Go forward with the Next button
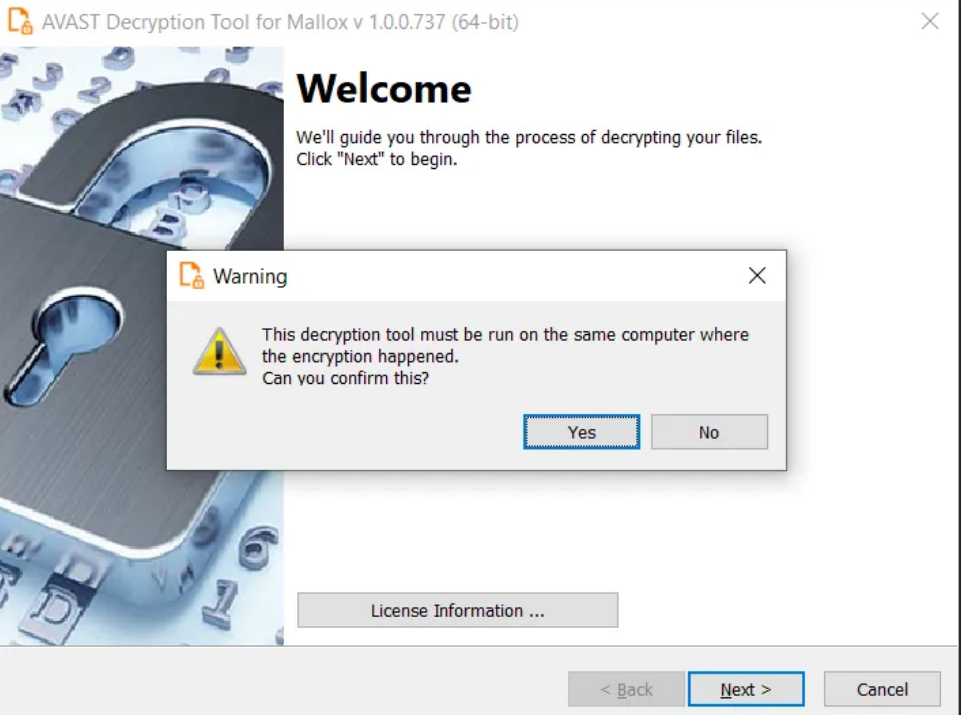The width and height of the screenshot is (961, 715). click(746, 689)
